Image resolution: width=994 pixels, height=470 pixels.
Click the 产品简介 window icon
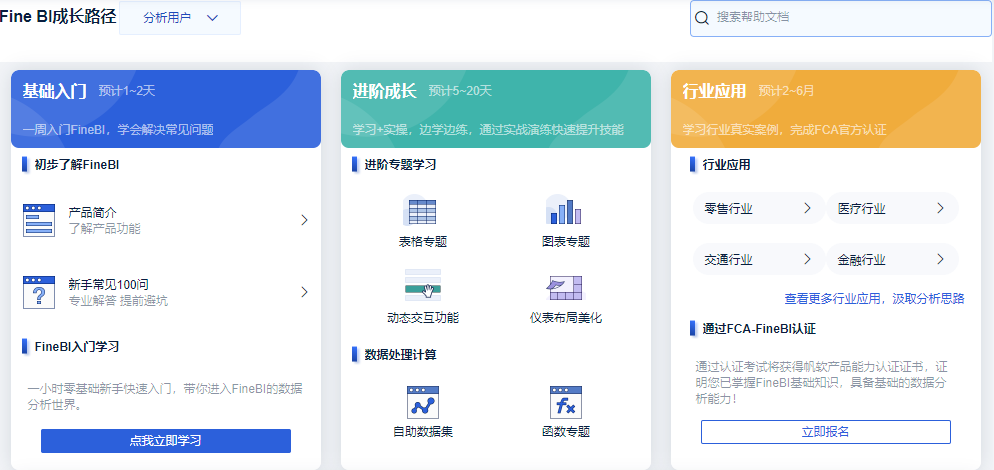pyautogui.click(x=39, y=220)
